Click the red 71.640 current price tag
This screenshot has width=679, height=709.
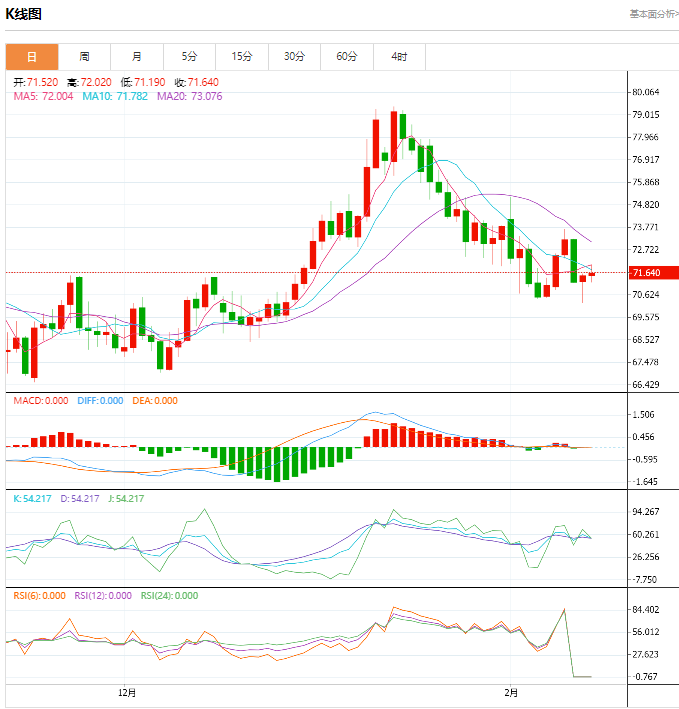(x=654, y=273)
